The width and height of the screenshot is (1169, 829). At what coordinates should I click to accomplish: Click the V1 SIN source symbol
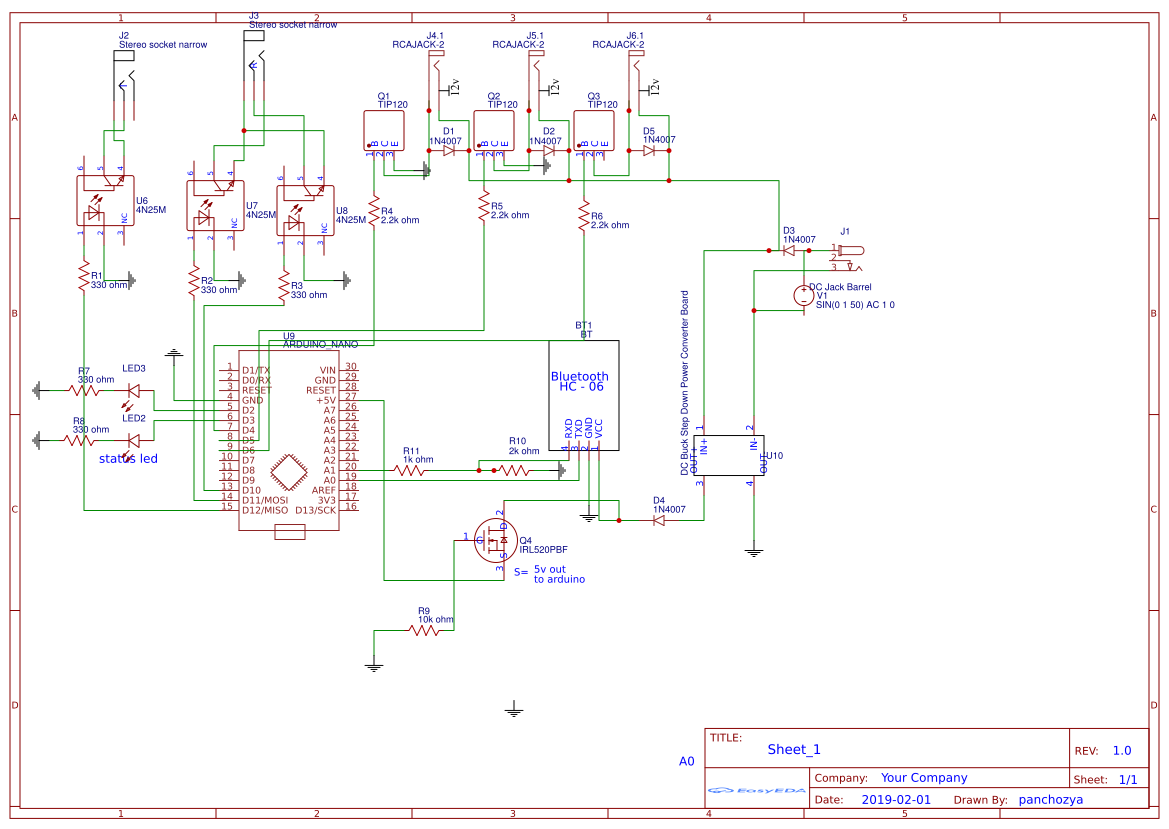tap(805, 294)
